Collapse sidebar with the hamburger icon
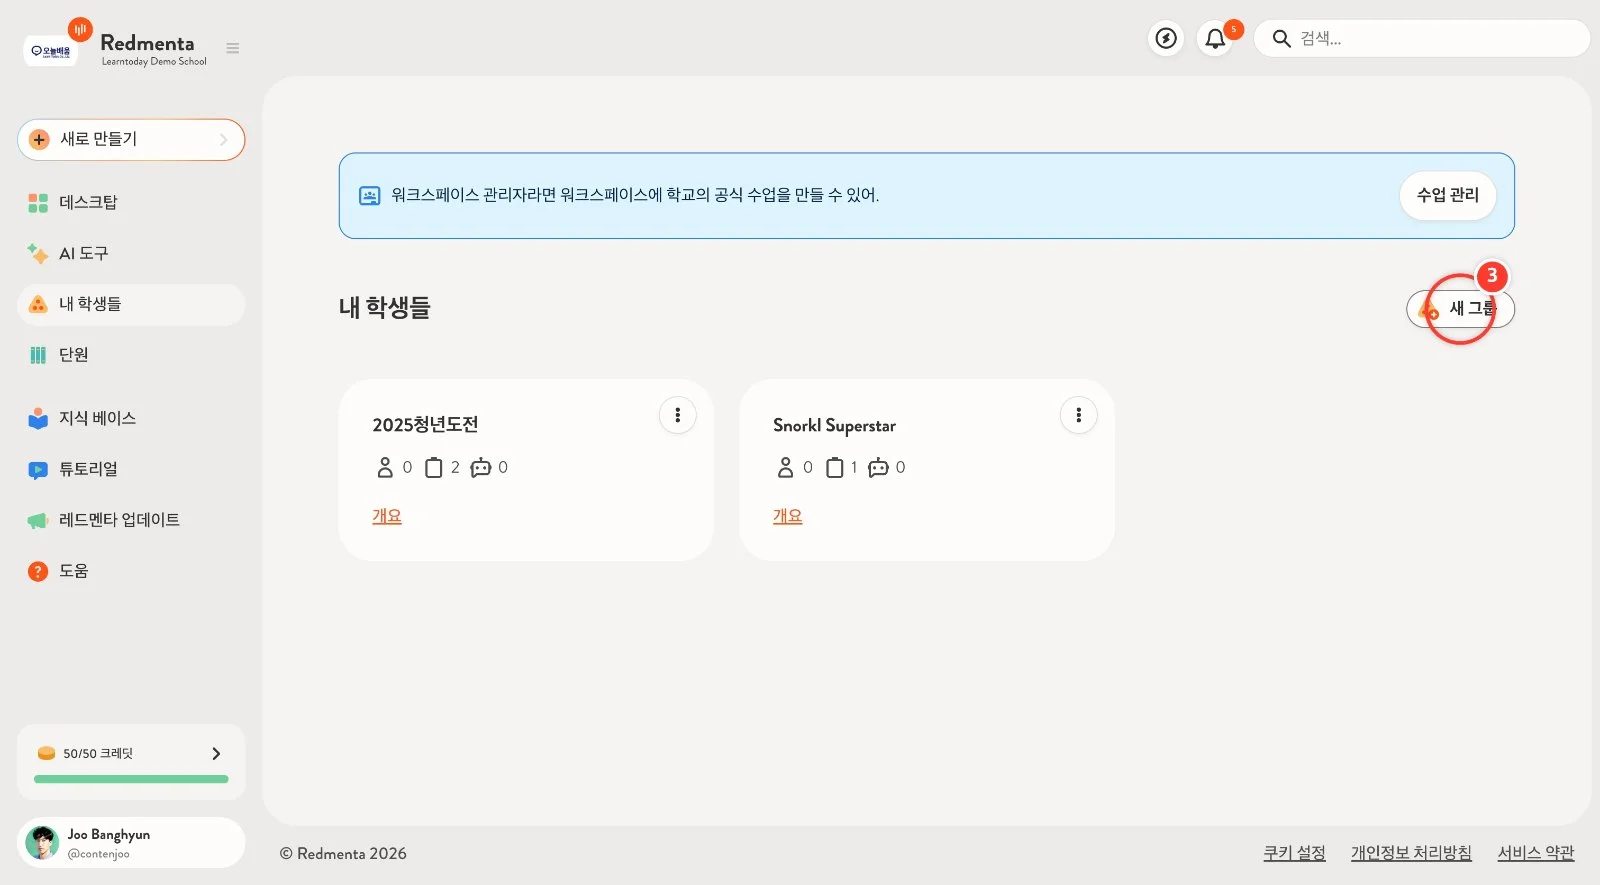The width and height of the screenshot is (1600, 885). (233, 48)
